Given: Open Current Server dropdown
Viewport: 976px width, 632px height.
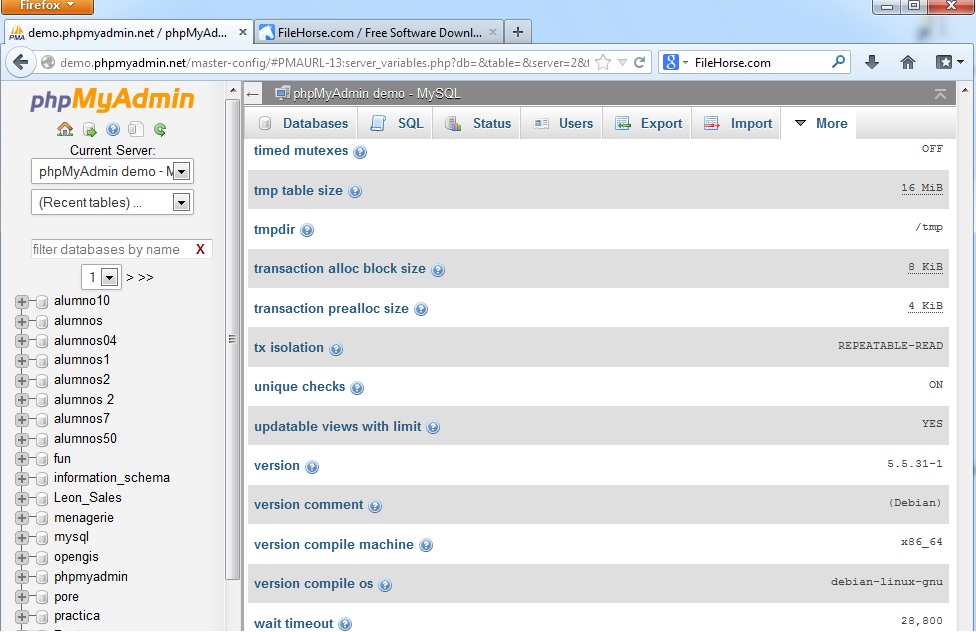Looking at the screenshot, I should [x=112, y=171].
